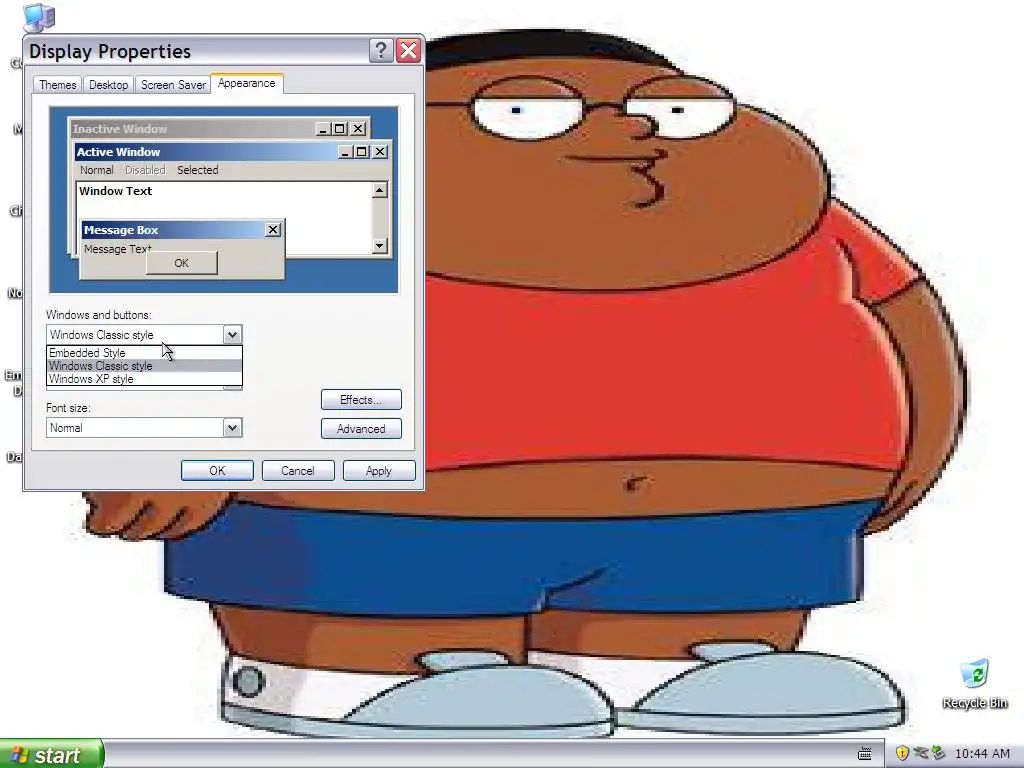This screenshot has width=1024, height=768.
Task: Click the Window Text sample in preview
Action: pos(116,191)
